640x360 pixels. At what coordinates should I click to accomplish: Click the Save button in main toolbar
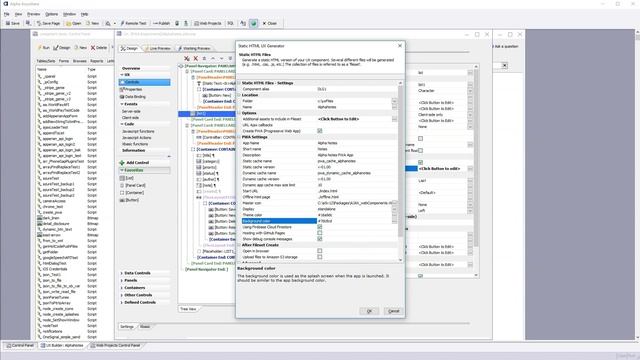click(13, 23)
